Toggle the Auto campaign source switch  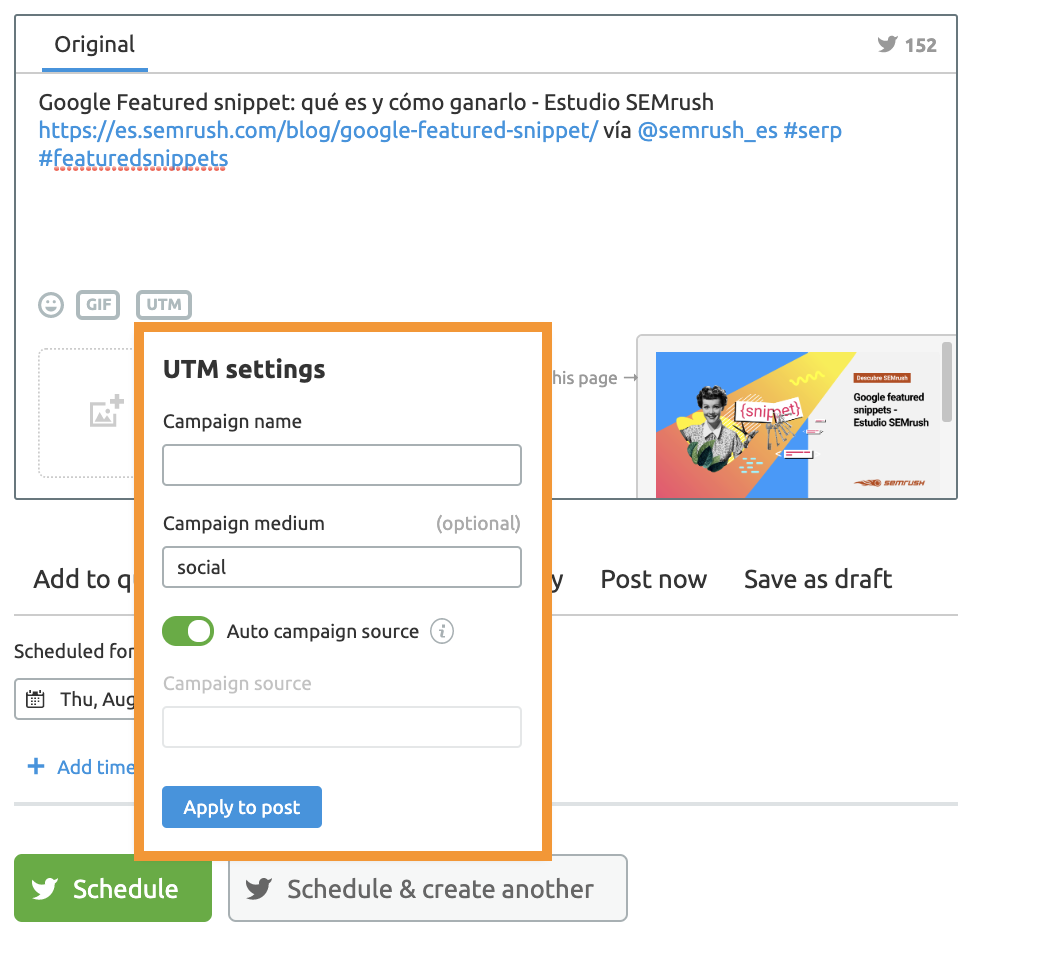[188, 632]
